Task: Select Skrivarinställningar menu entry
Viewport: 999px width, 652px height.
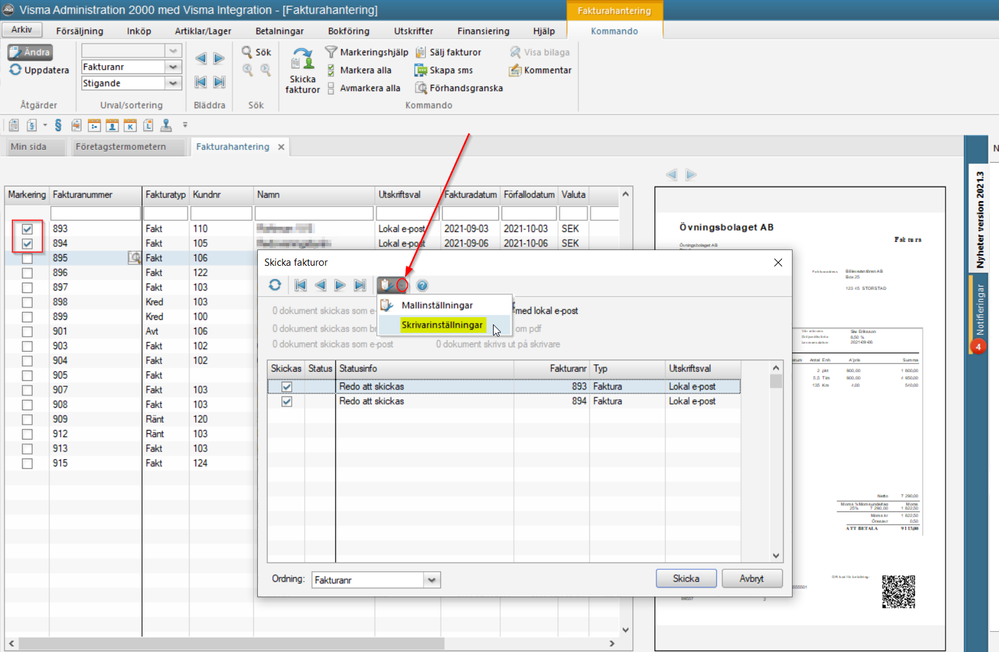Action: coord(442,325)
